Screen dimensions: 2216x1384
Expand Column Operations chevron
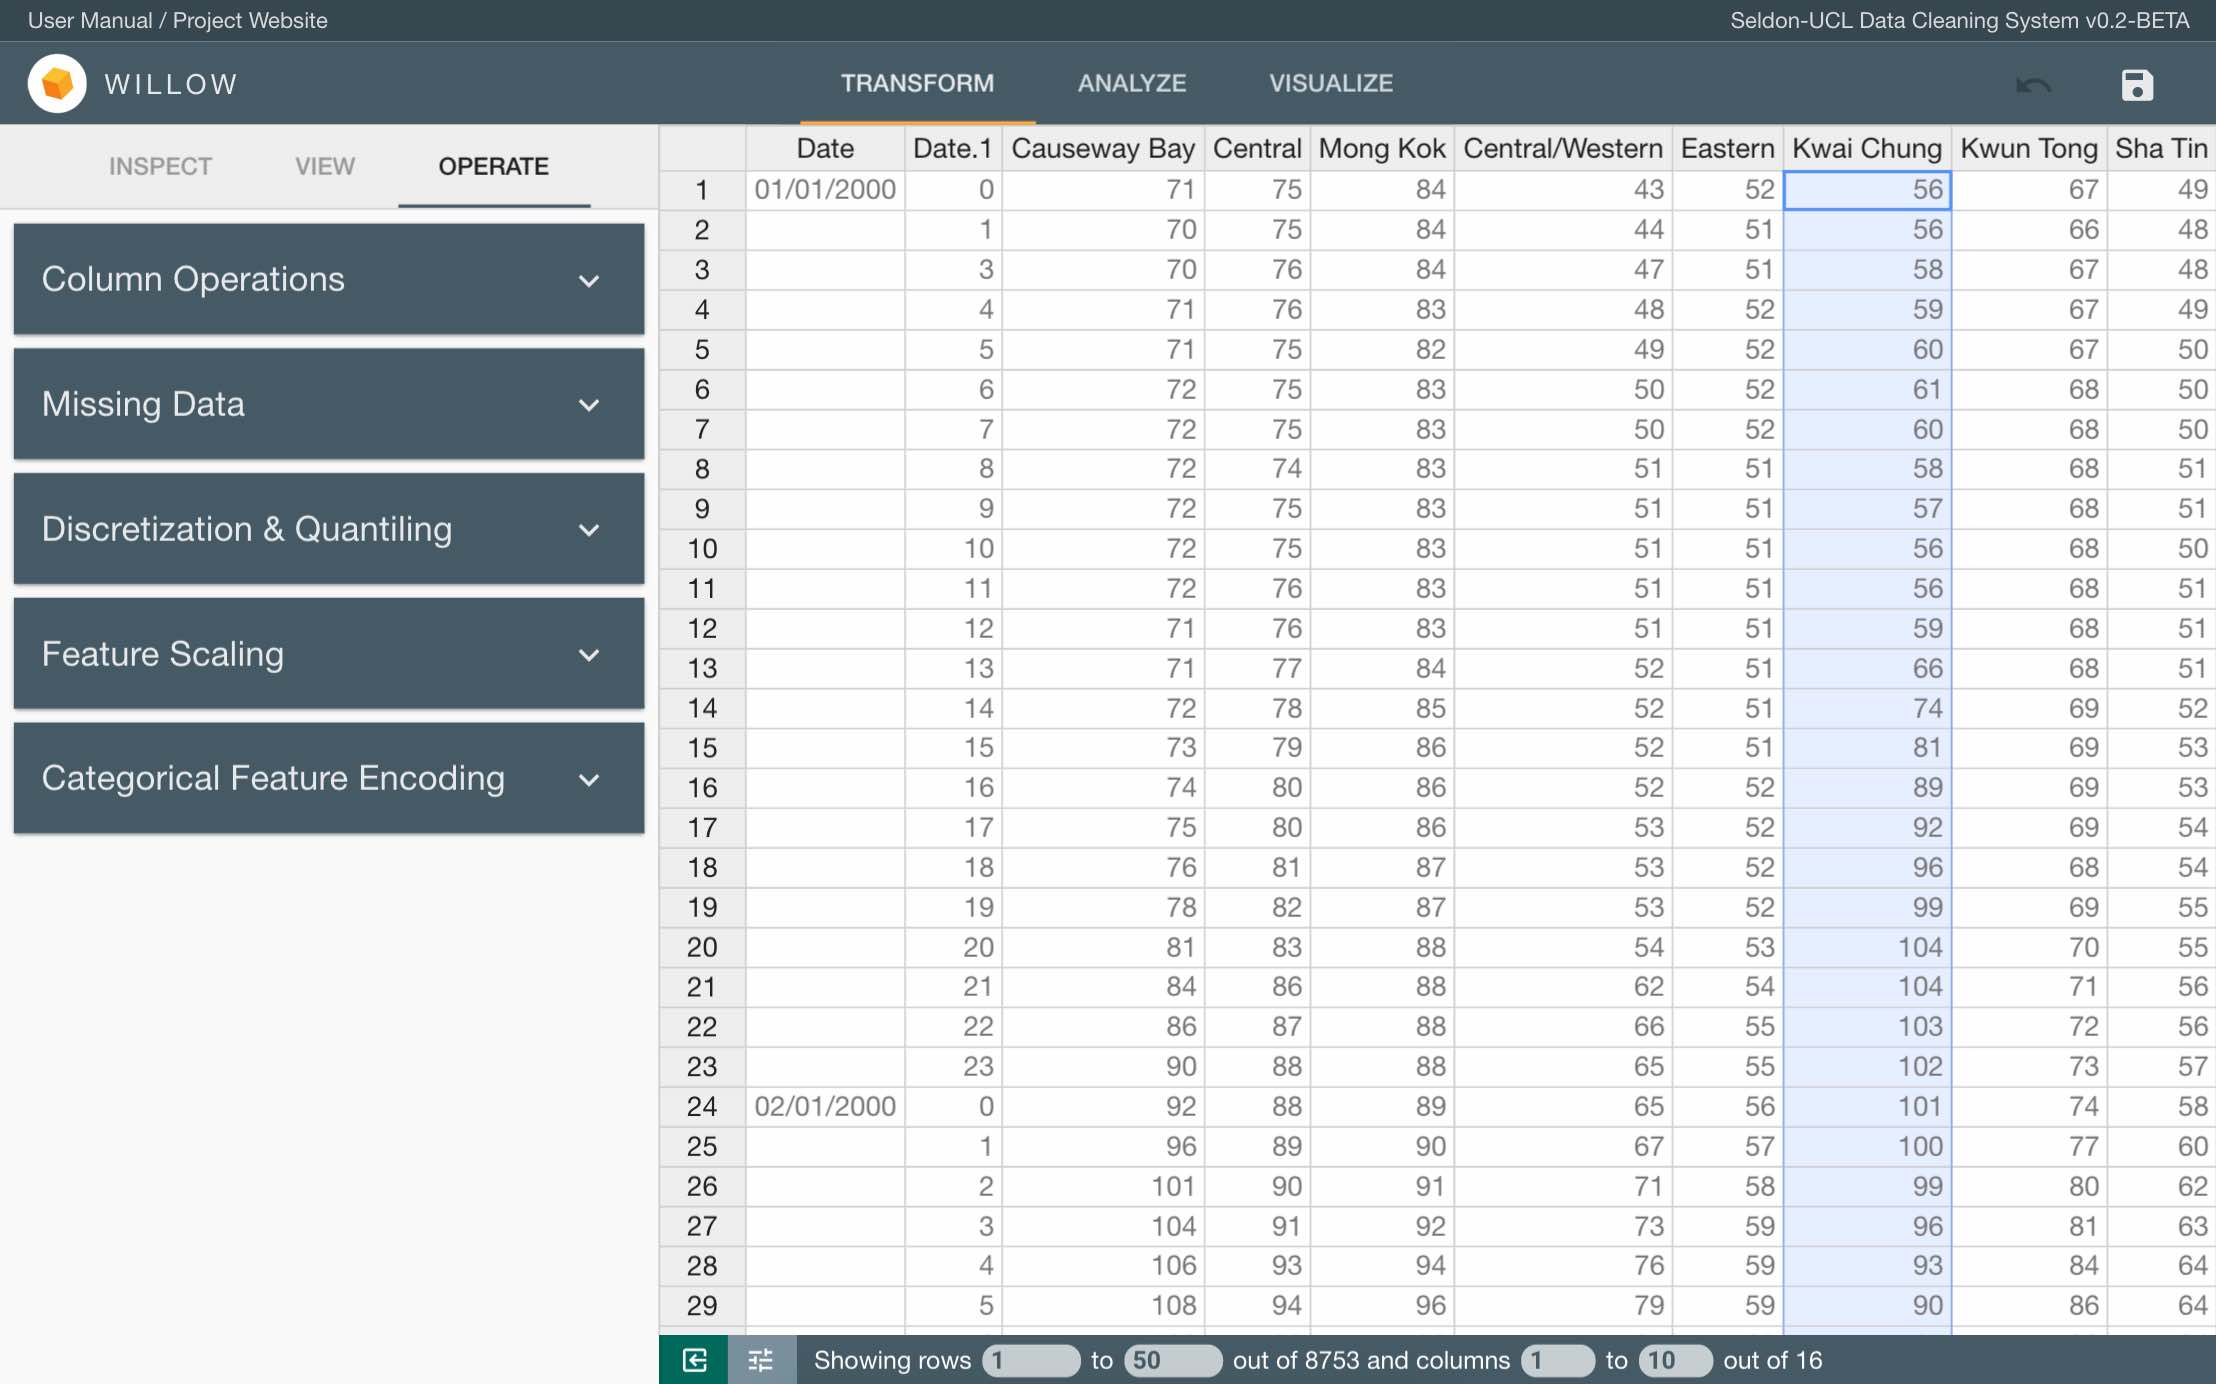pyautogui.click(x=589, y=281)
